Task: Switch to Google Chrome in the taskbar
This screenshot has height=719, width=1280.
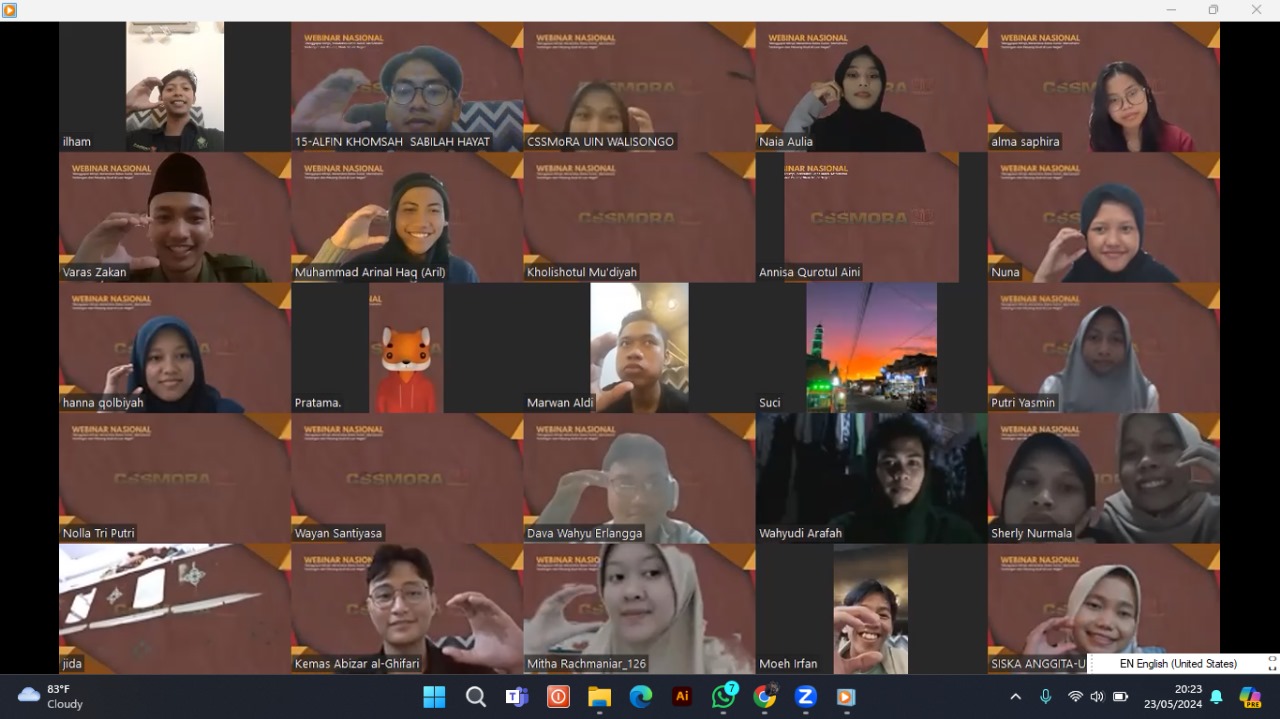Action: click(x=765, y=697)
